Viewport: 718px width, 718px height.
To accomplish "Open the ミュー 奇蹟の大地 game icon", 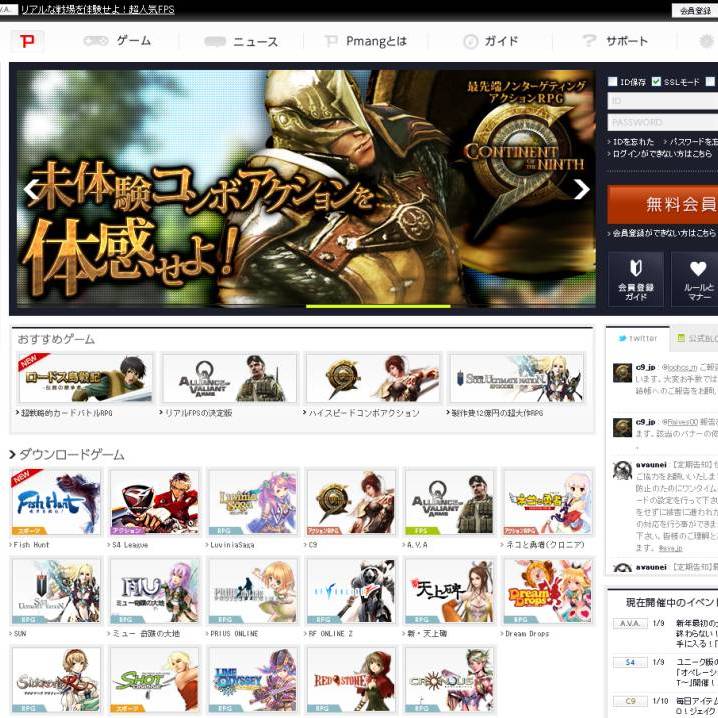I will click(x=155, y=591).
